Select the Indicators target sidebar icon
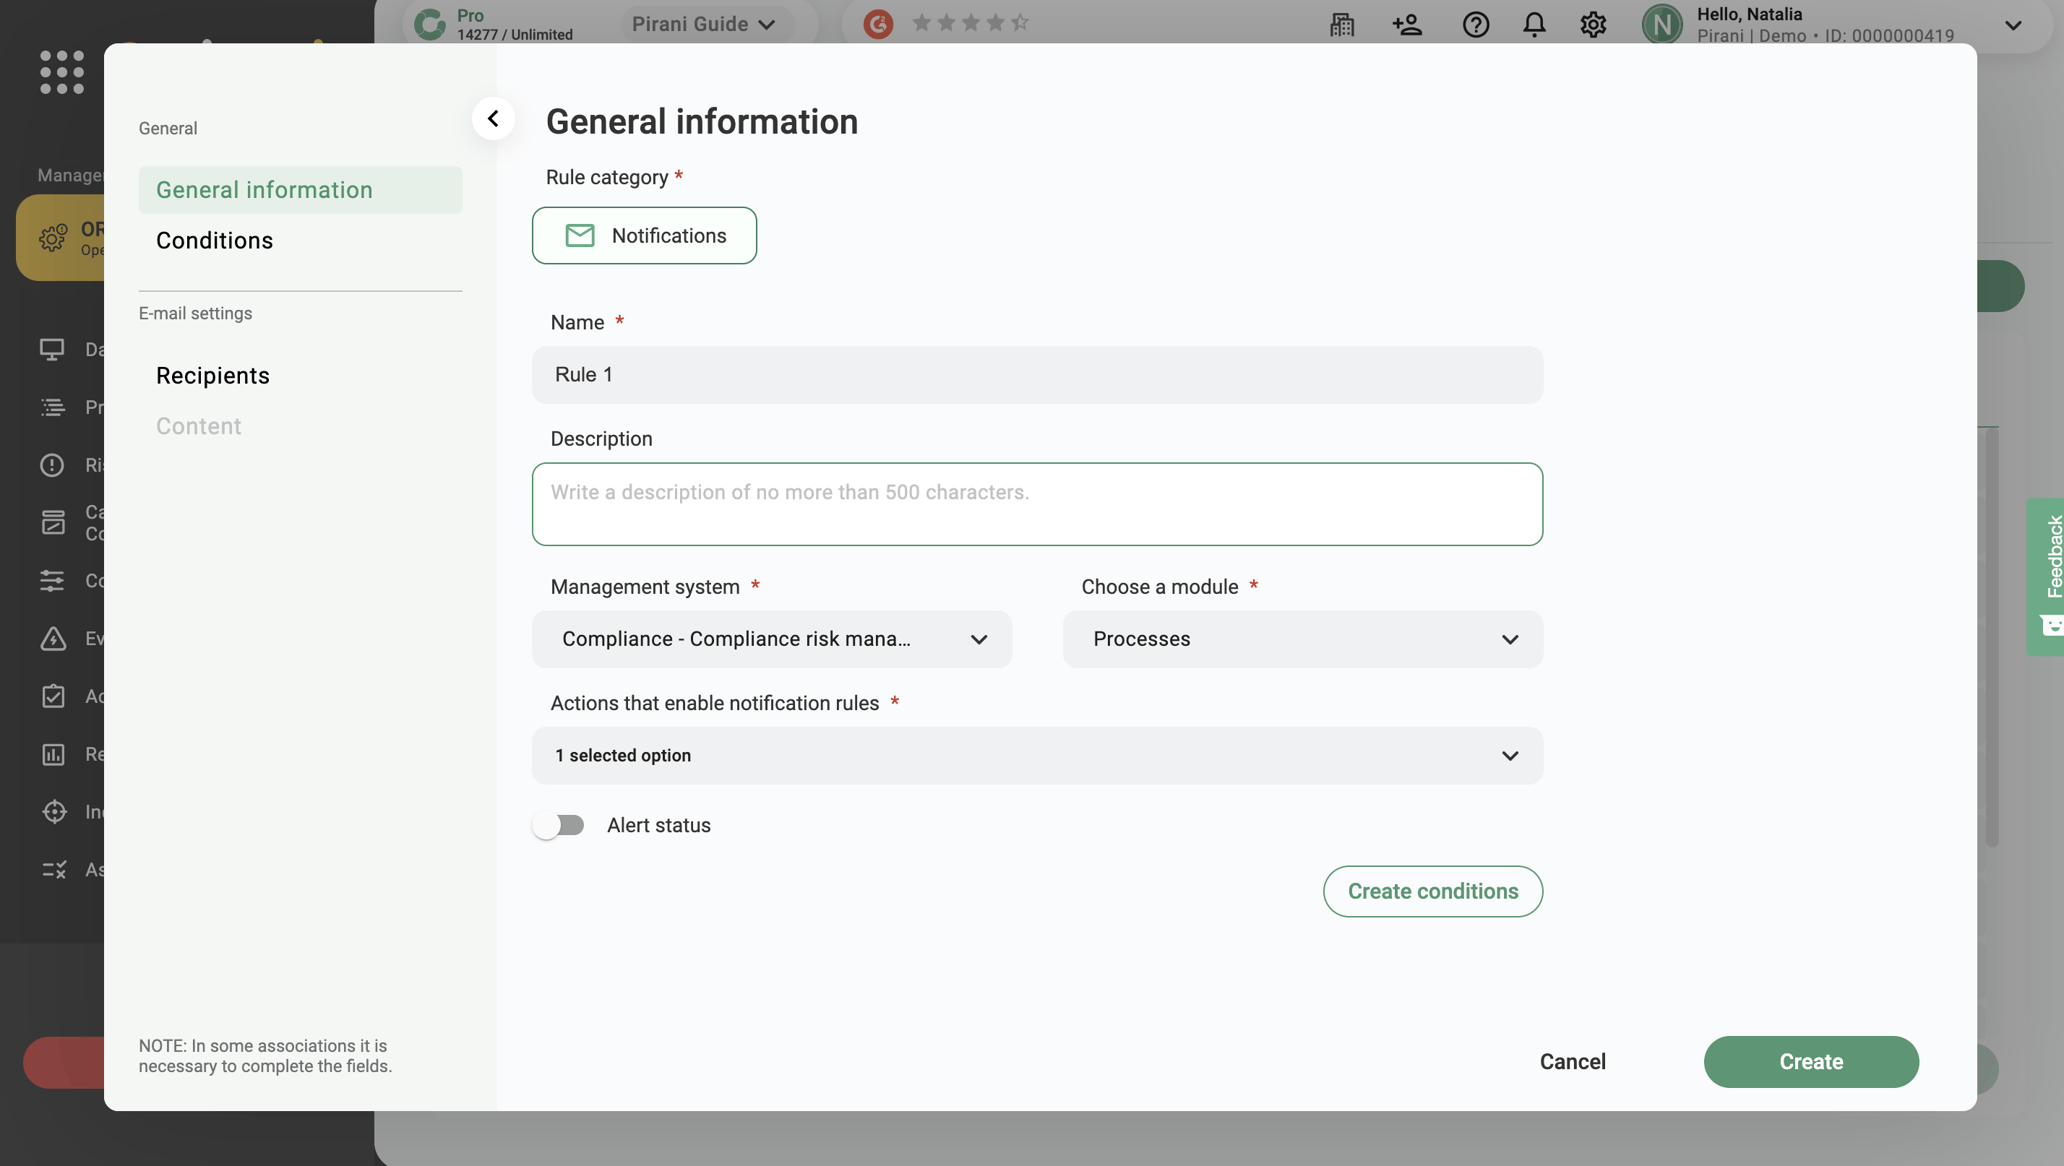2064x1166 pixels. coord(54,812)
